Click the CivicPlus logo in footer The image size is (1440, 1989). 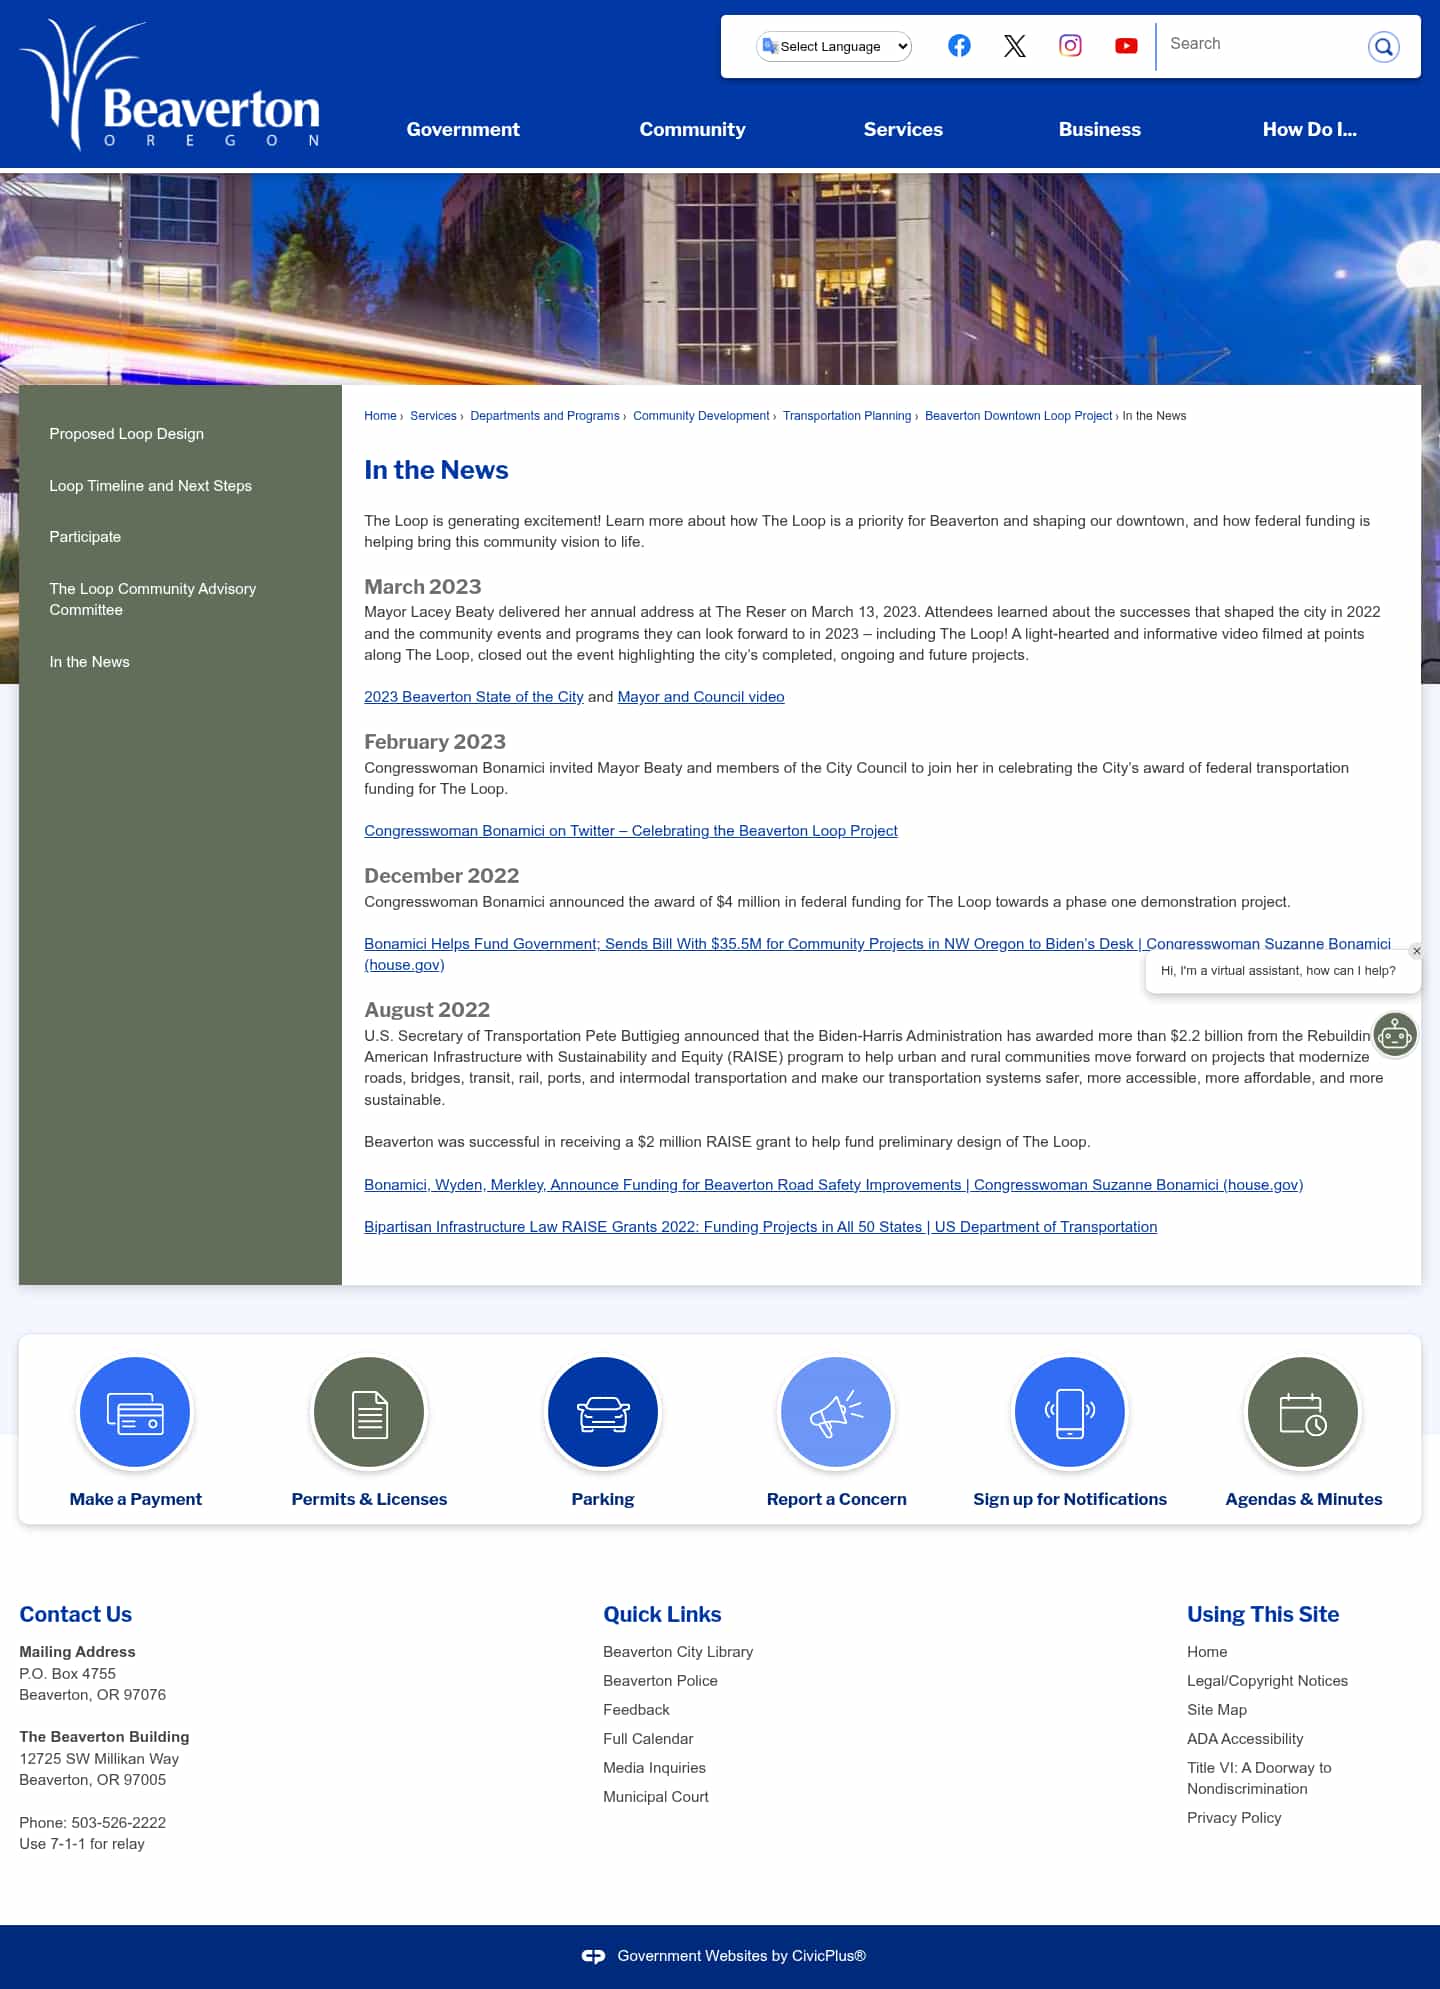[594, 1956]
